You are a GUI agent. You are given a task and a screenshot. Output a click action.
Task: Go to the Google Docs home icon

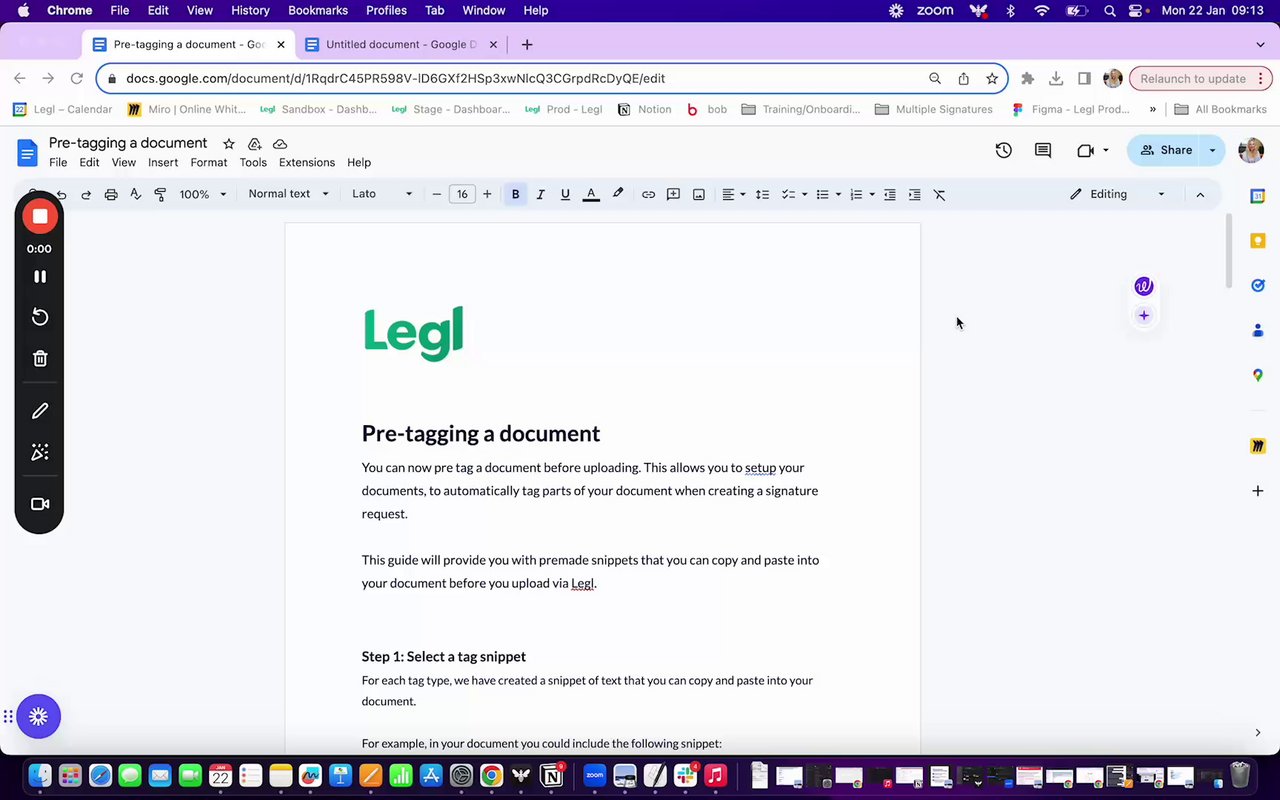27,152
